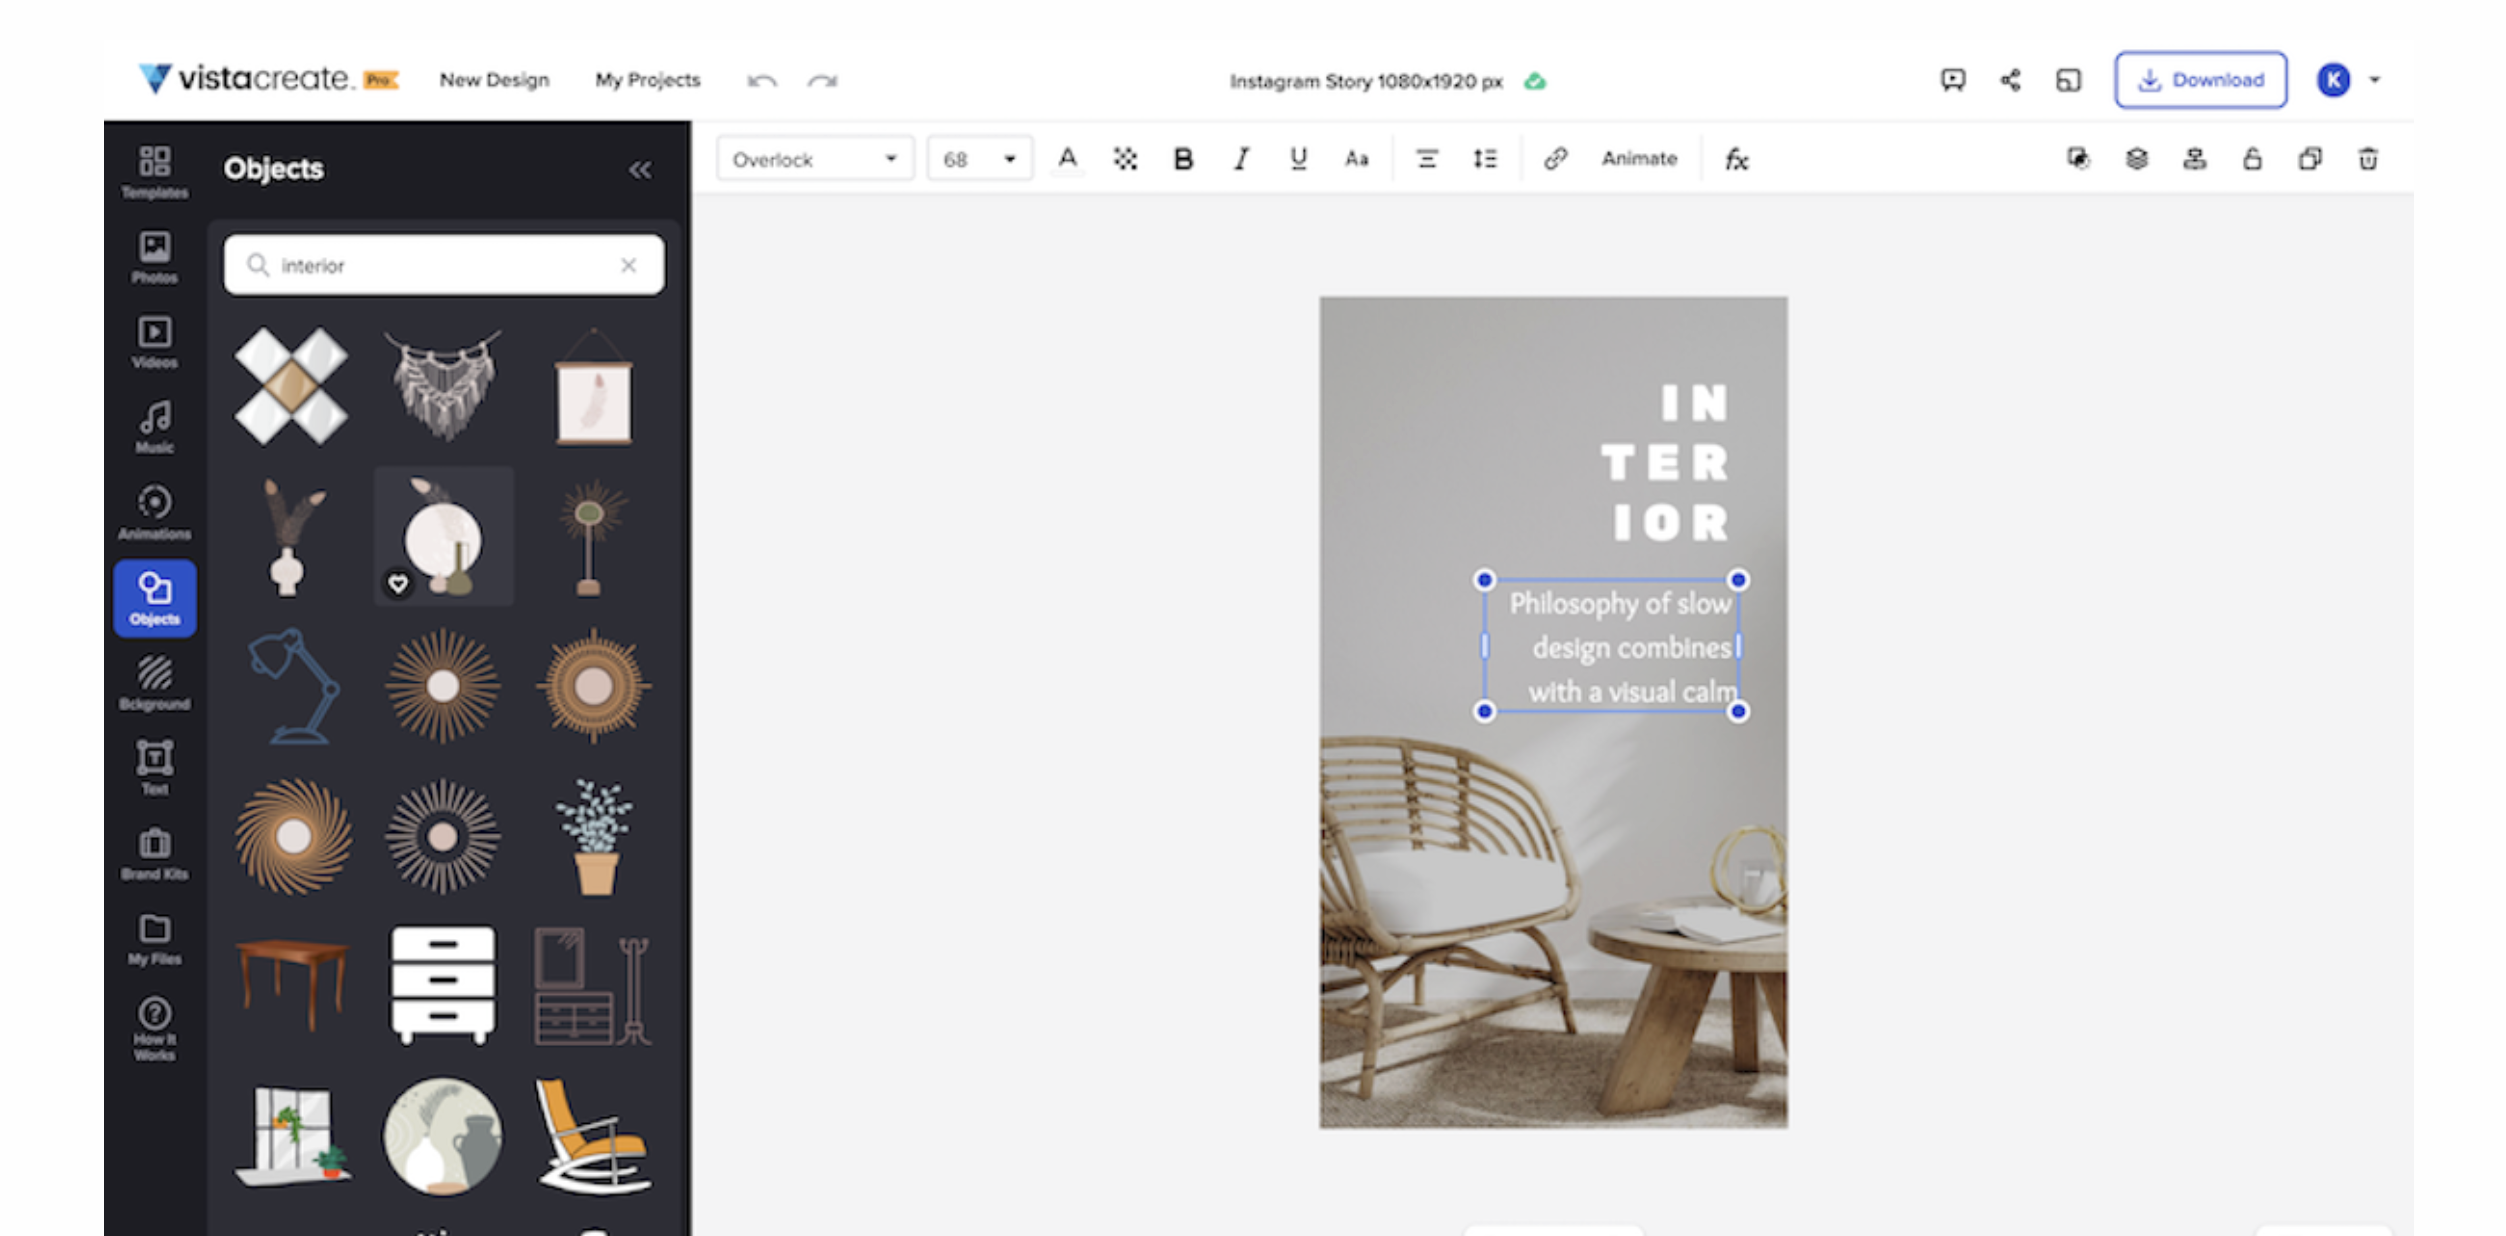
Task: Click the text transparency icon
Action: click(1125, 159)
